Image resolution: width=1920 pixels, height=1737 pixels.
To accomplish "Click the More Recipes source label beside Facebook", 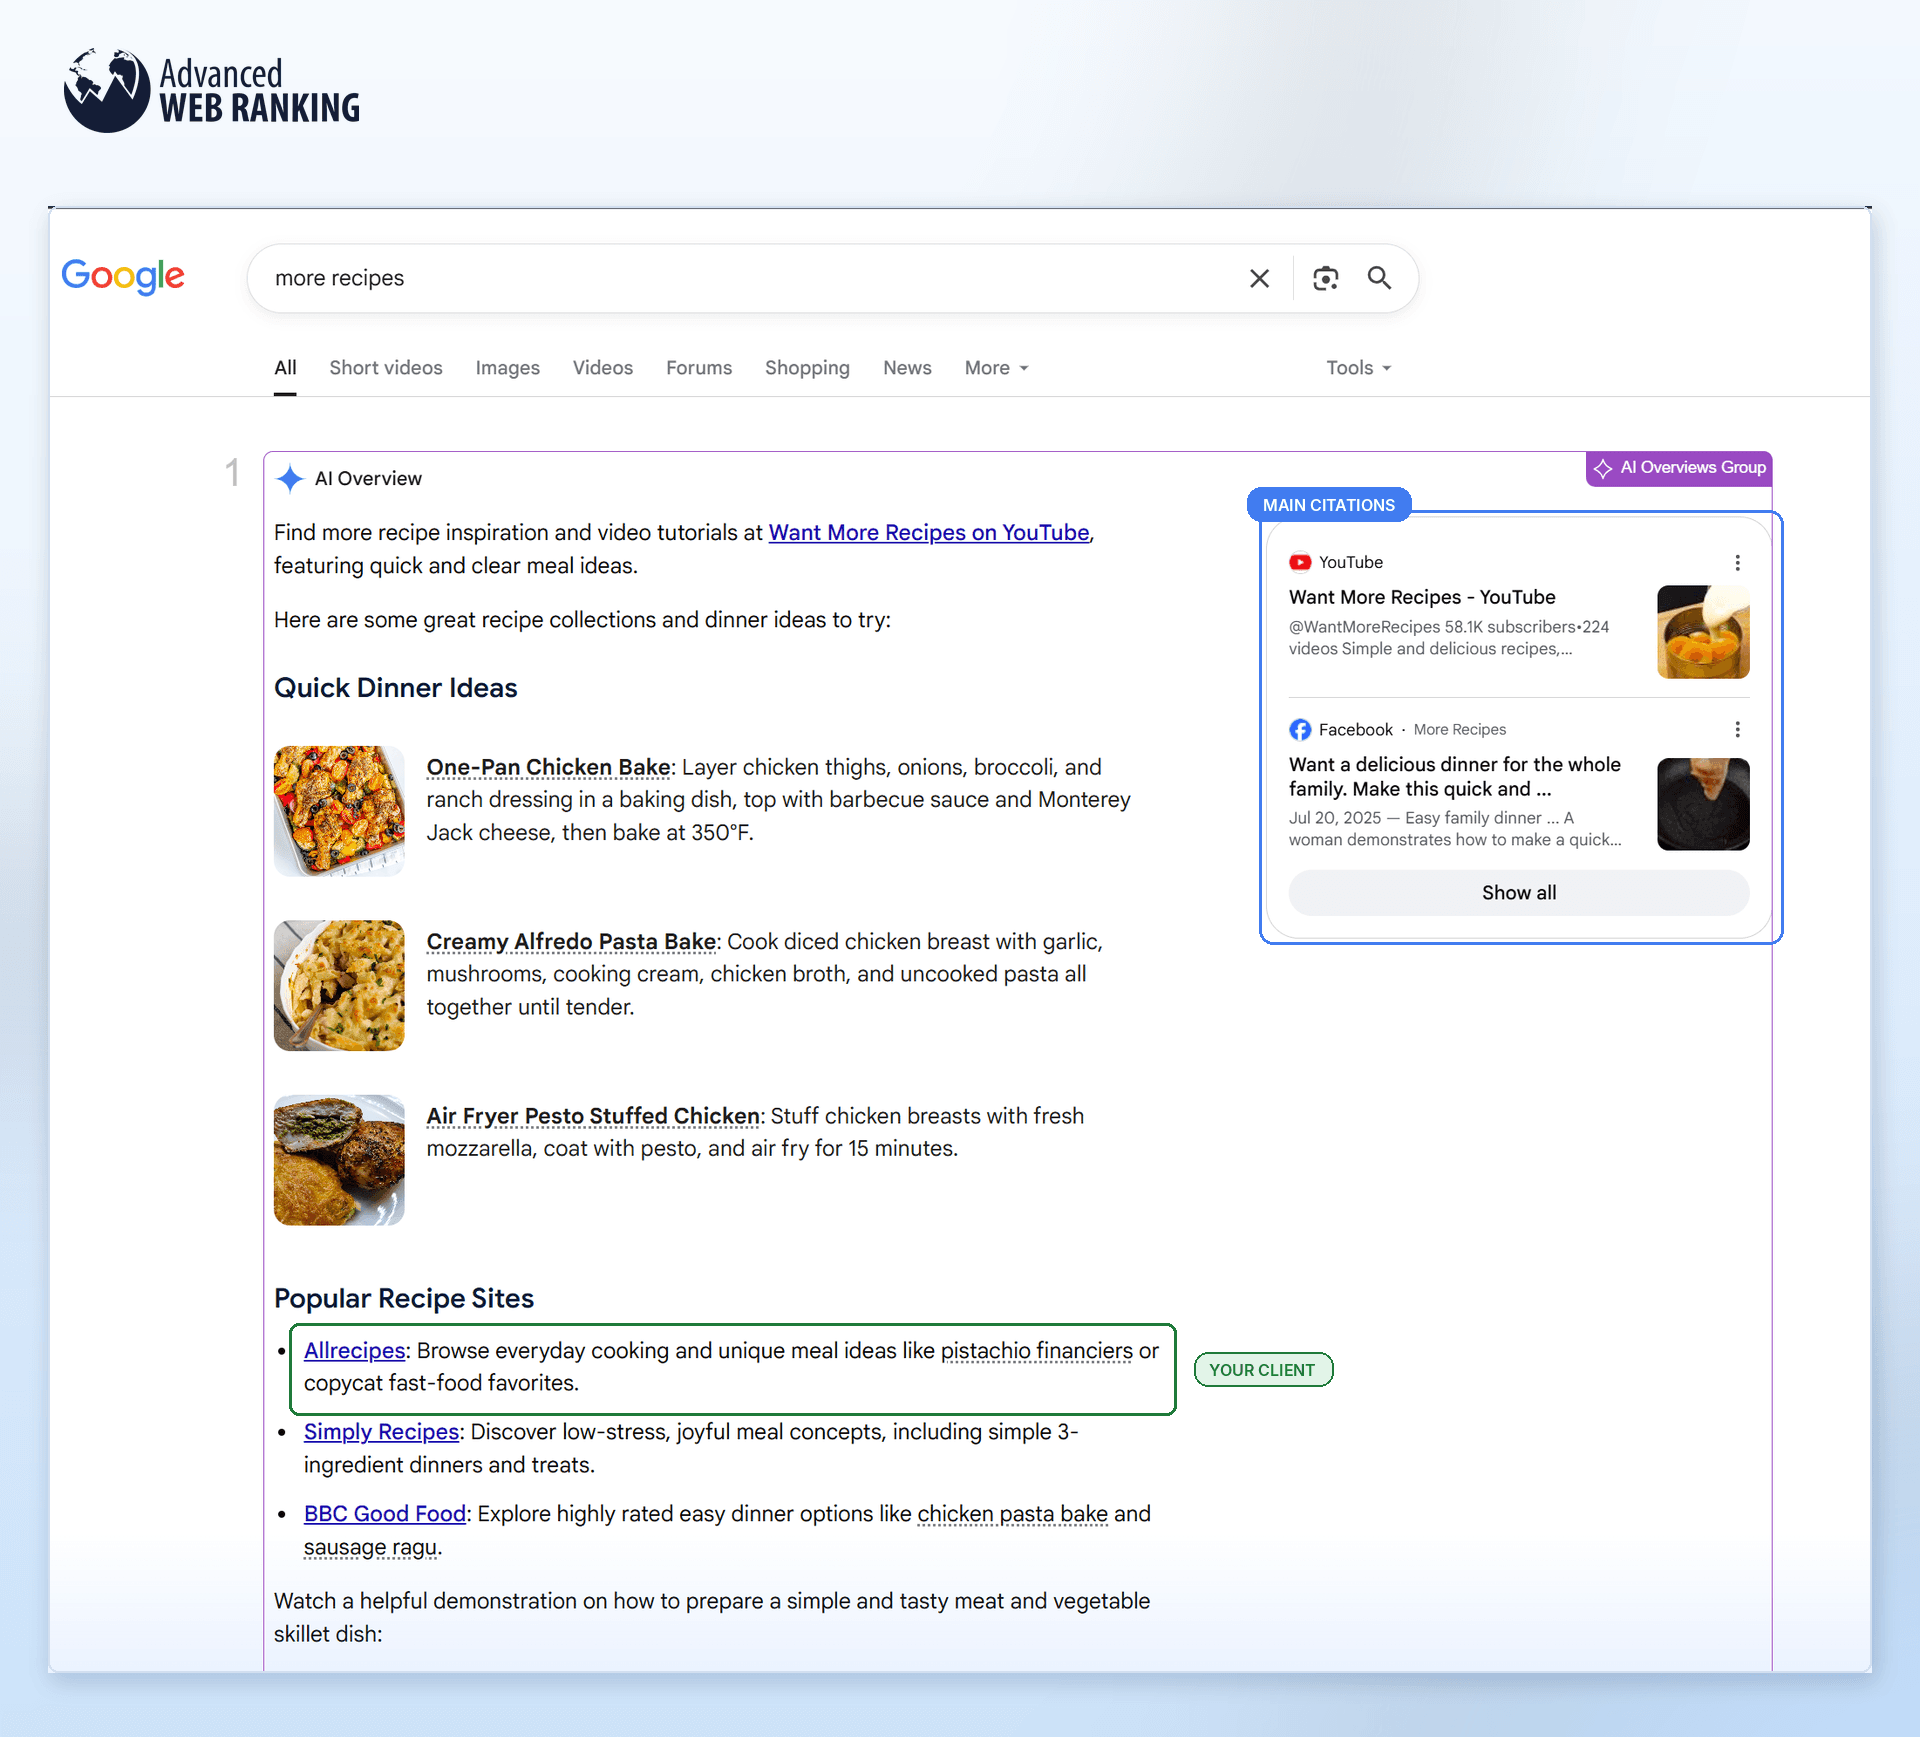I will click(x=1460, y=730).
